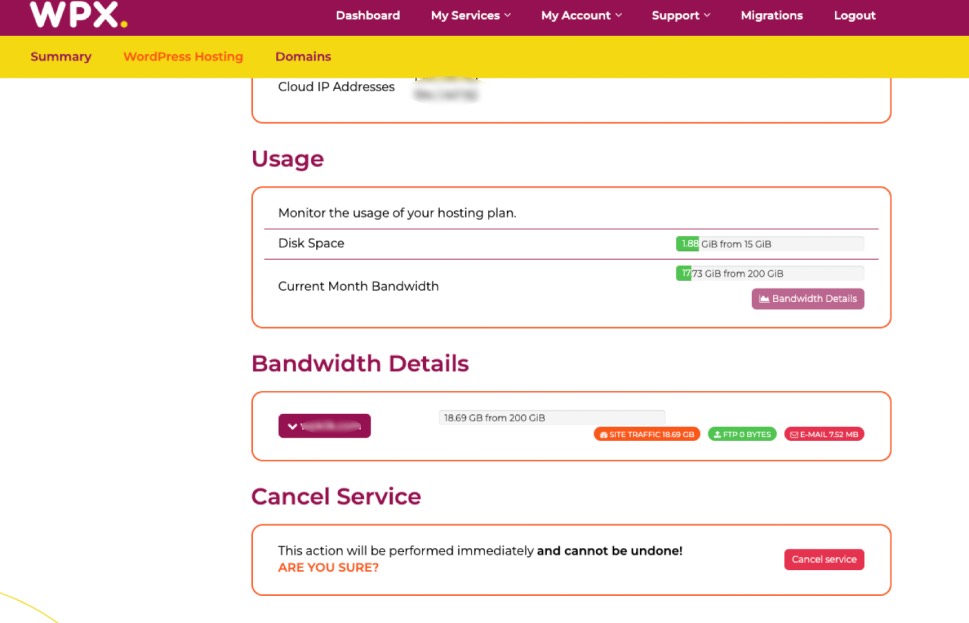Screen dimensions: 969x623
Task: Click the WPX logo
Action: [x=78, y=15]
